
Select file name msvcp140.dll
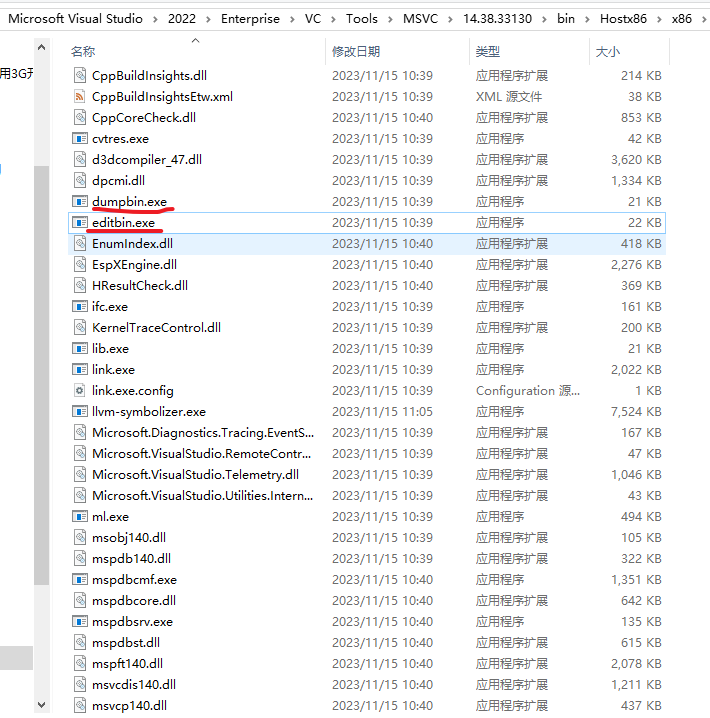tap(129, 706)
